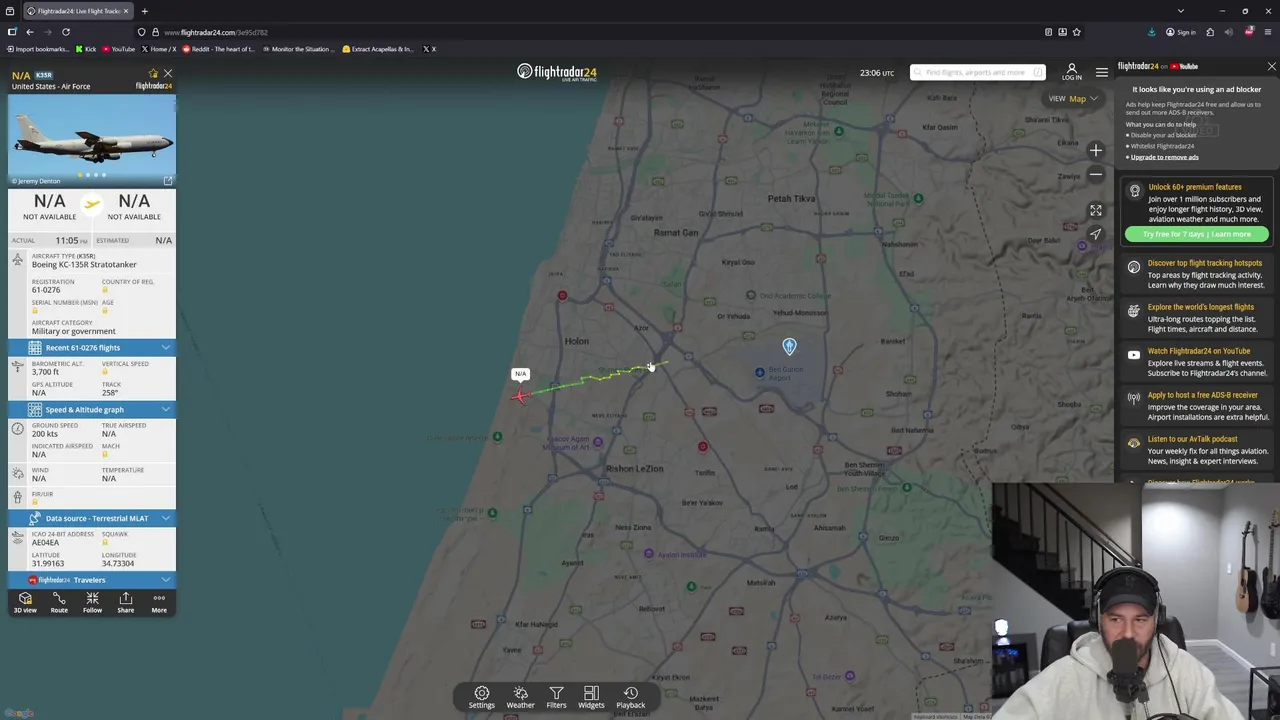Reload the browser page
This screenshot has height=720, width=1280.
pyautogui.click(x=66, y=32)
